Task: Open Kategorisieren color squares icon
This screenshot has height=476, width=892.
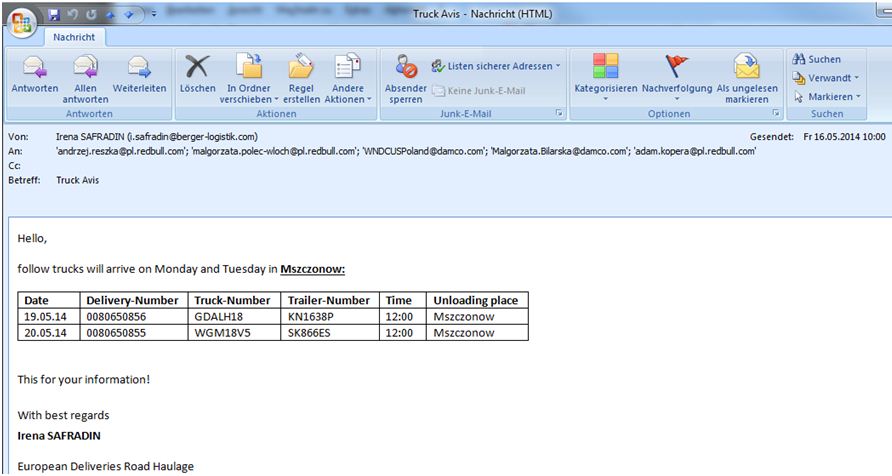Action: pos(605,65)
